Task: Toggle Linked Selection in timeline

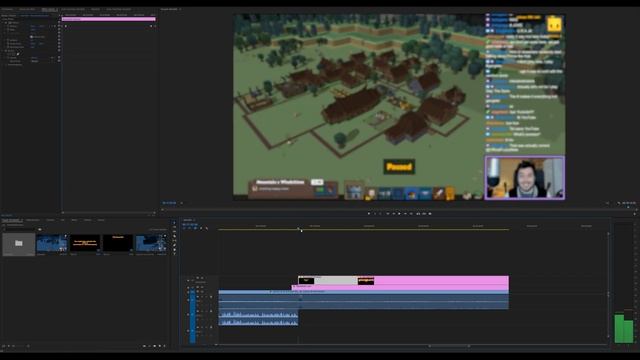Action: click(x=196, y=228)
